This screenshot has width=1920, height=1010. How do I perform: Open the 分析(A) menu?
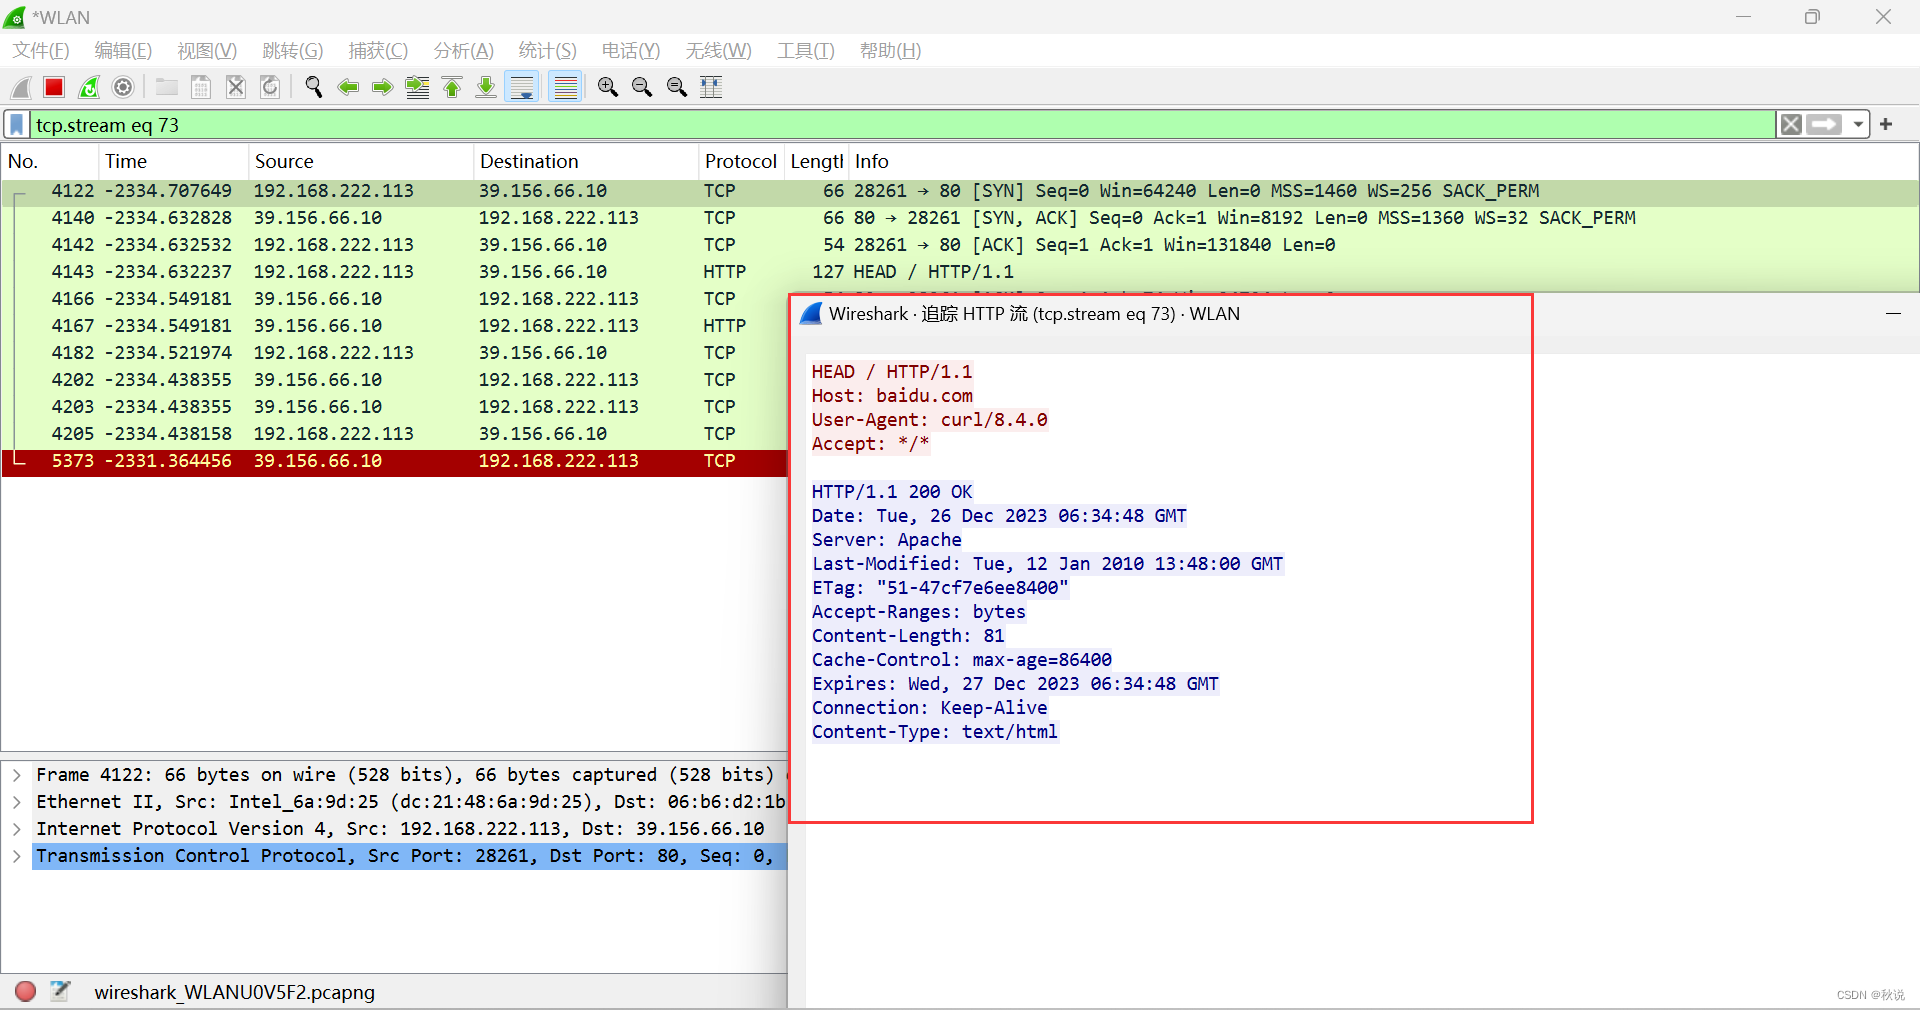tap(463, 51)
